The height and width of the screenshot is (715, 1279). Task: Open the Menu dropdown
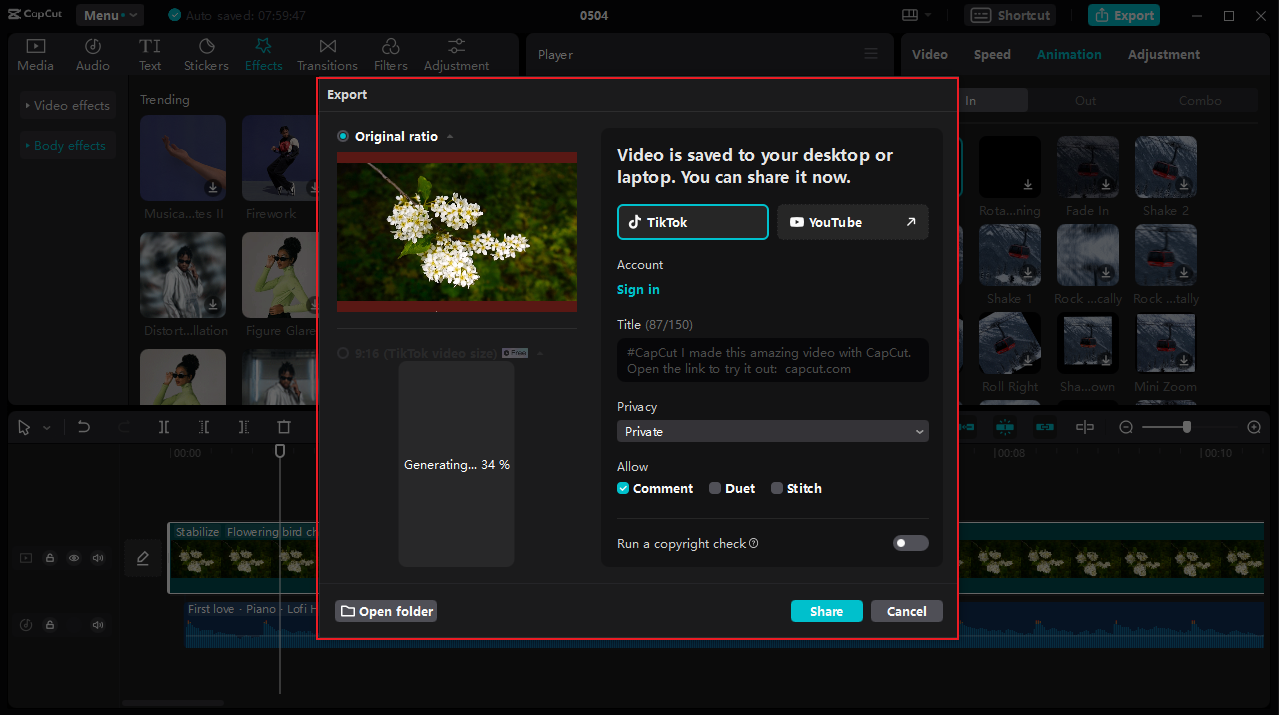point(110,15)
